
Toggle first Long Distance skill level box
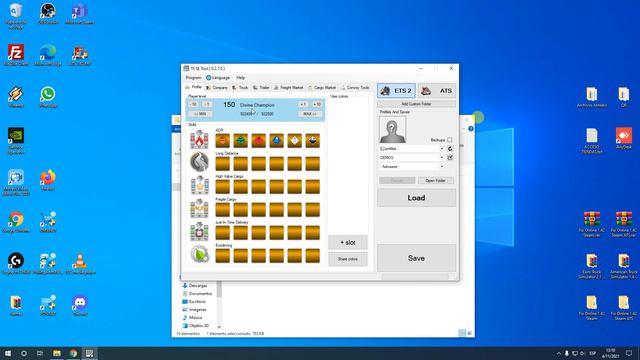pyautogui.click(x=222, y=164)
